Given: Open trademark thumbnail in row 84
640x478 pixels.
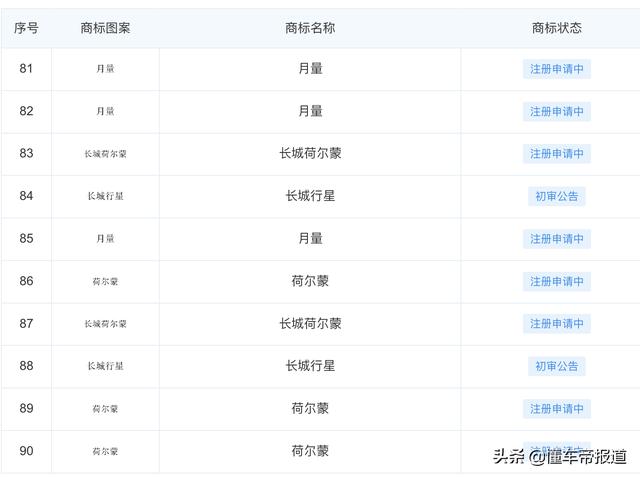Looking at the screenshot, I should click(x=105, y=196).
